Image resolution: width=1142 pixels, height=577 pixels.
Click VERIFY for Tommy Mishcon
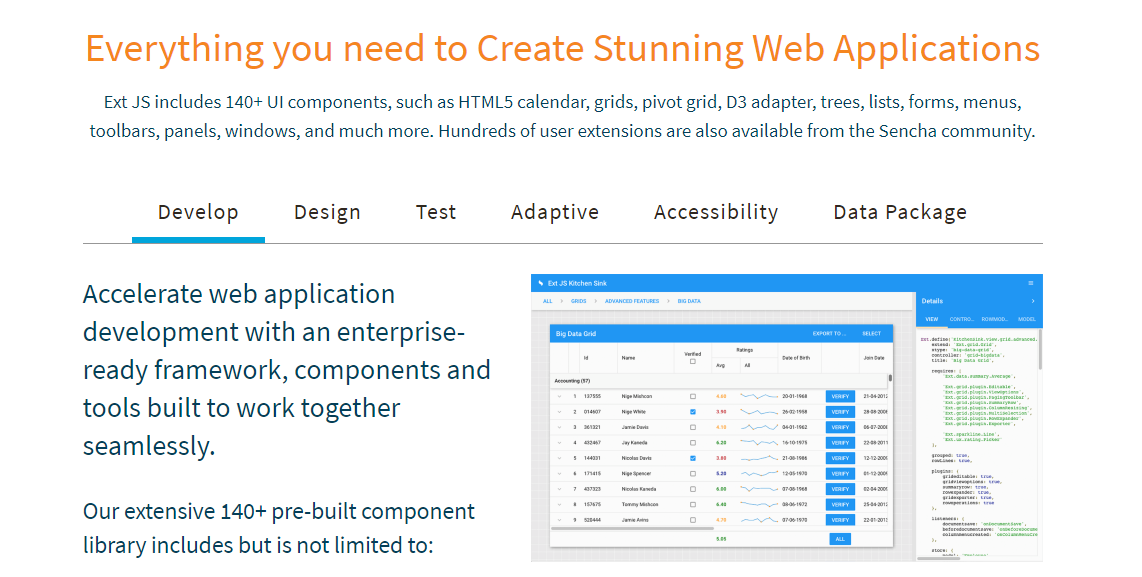840,505
